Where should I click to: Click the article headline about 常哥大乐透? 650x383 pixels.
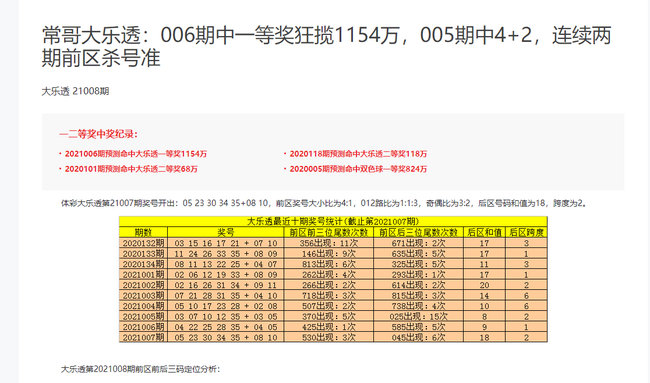tap(327, 46)
